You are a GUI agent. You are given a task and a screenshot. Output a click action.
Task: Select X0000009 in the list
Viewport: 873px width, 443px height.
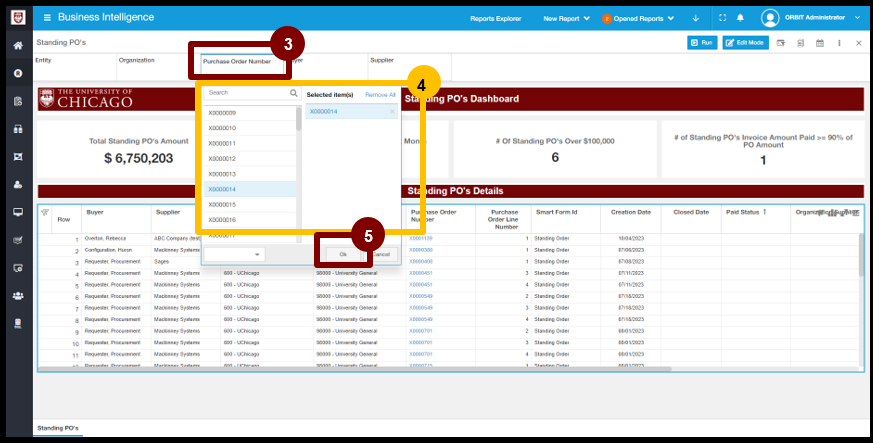pos(249,113)
